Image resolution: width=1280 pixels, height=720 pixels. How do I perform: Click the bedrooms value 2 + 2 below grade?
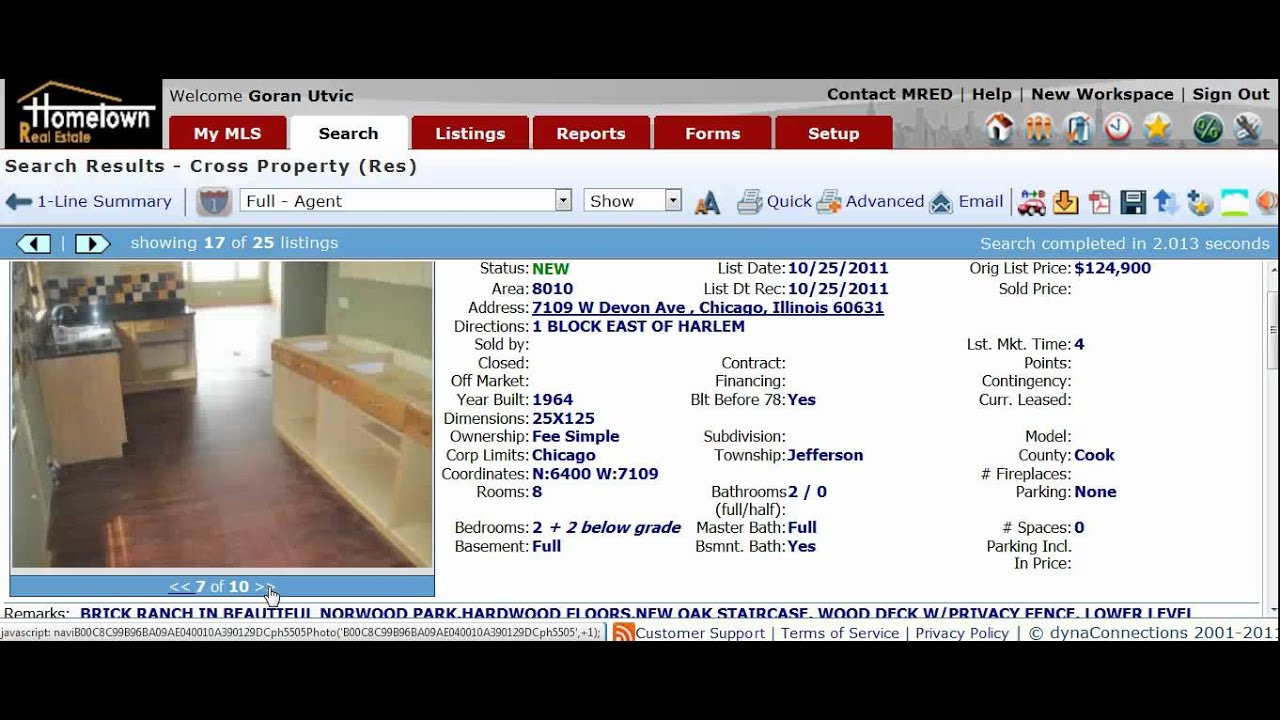point(606,527)
